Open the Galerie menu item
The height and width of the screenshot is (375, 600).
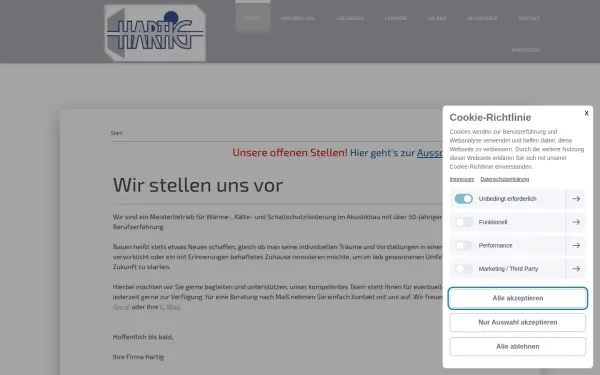[x=437, y=18]
